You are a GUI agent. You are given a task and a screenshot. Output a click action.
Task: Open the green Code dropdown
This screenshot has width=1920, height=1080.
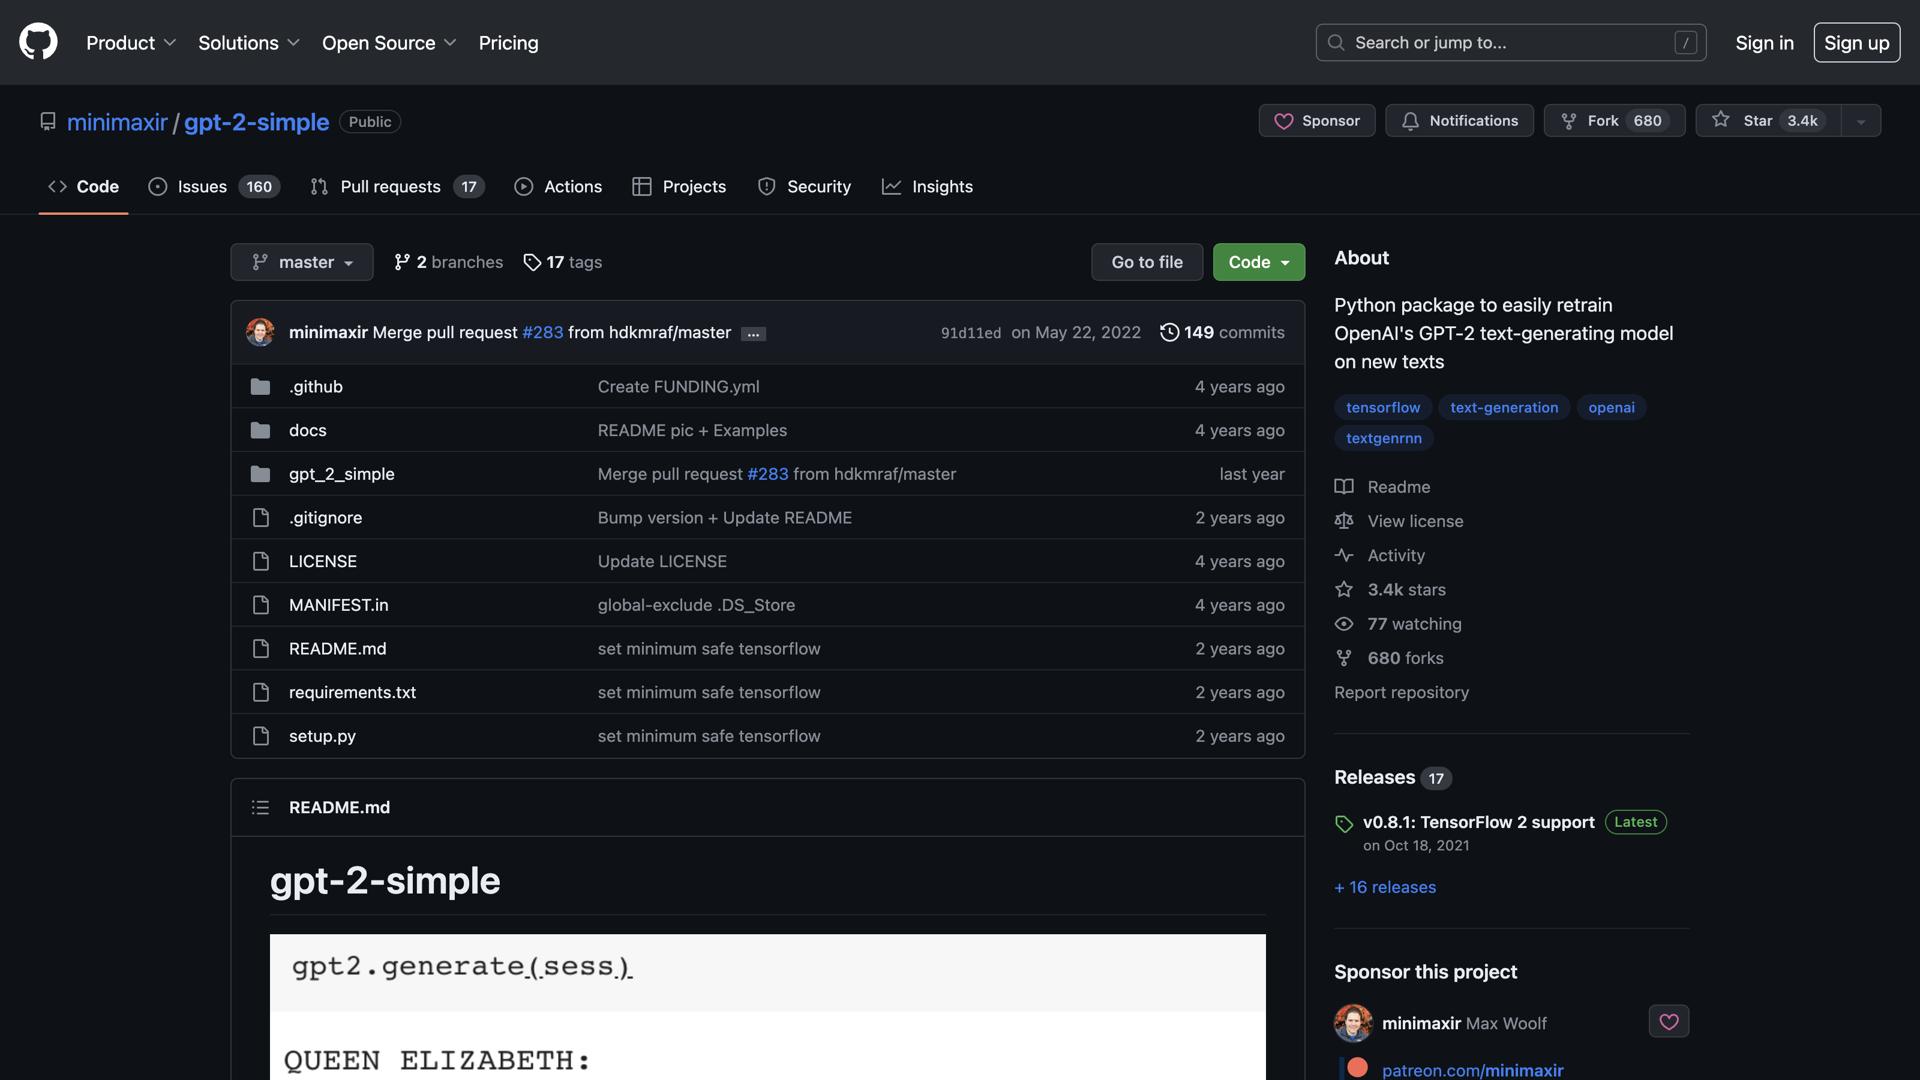coord(1258,262)
